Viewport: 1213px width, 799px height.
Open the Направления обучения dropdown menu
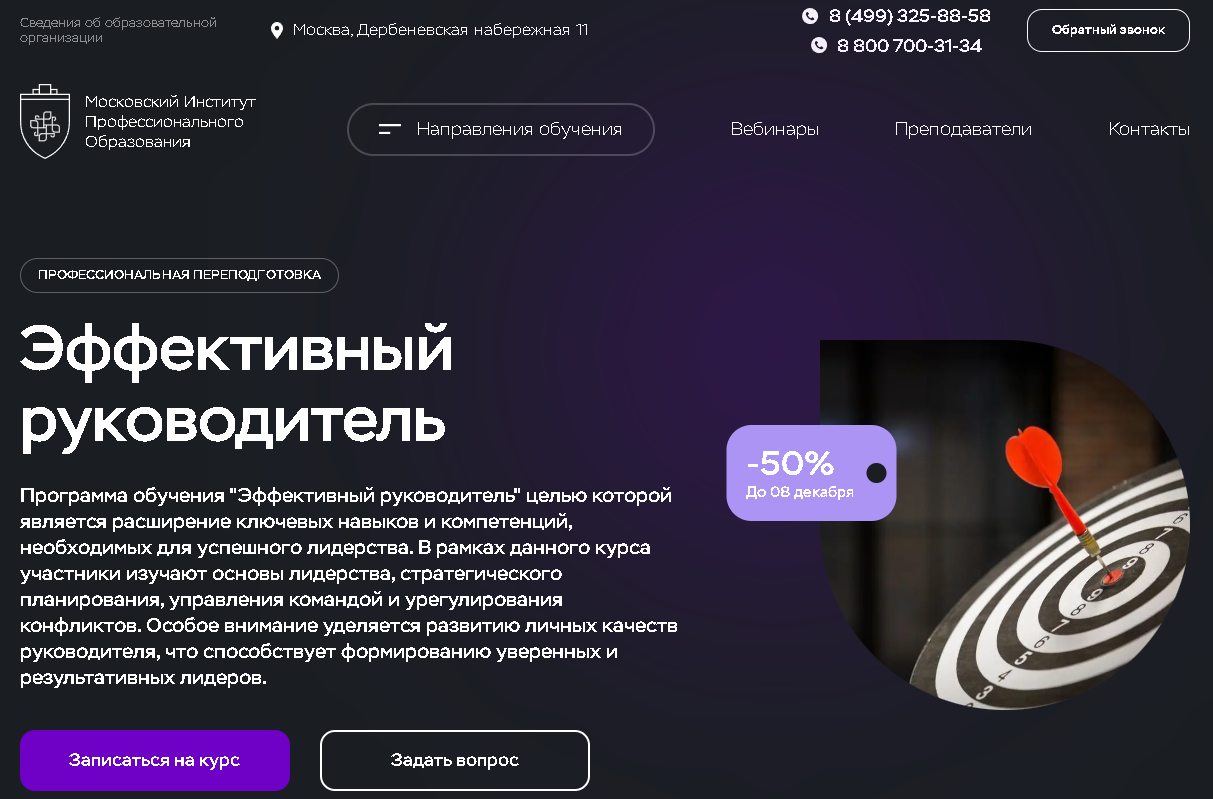tap(501, 130)
